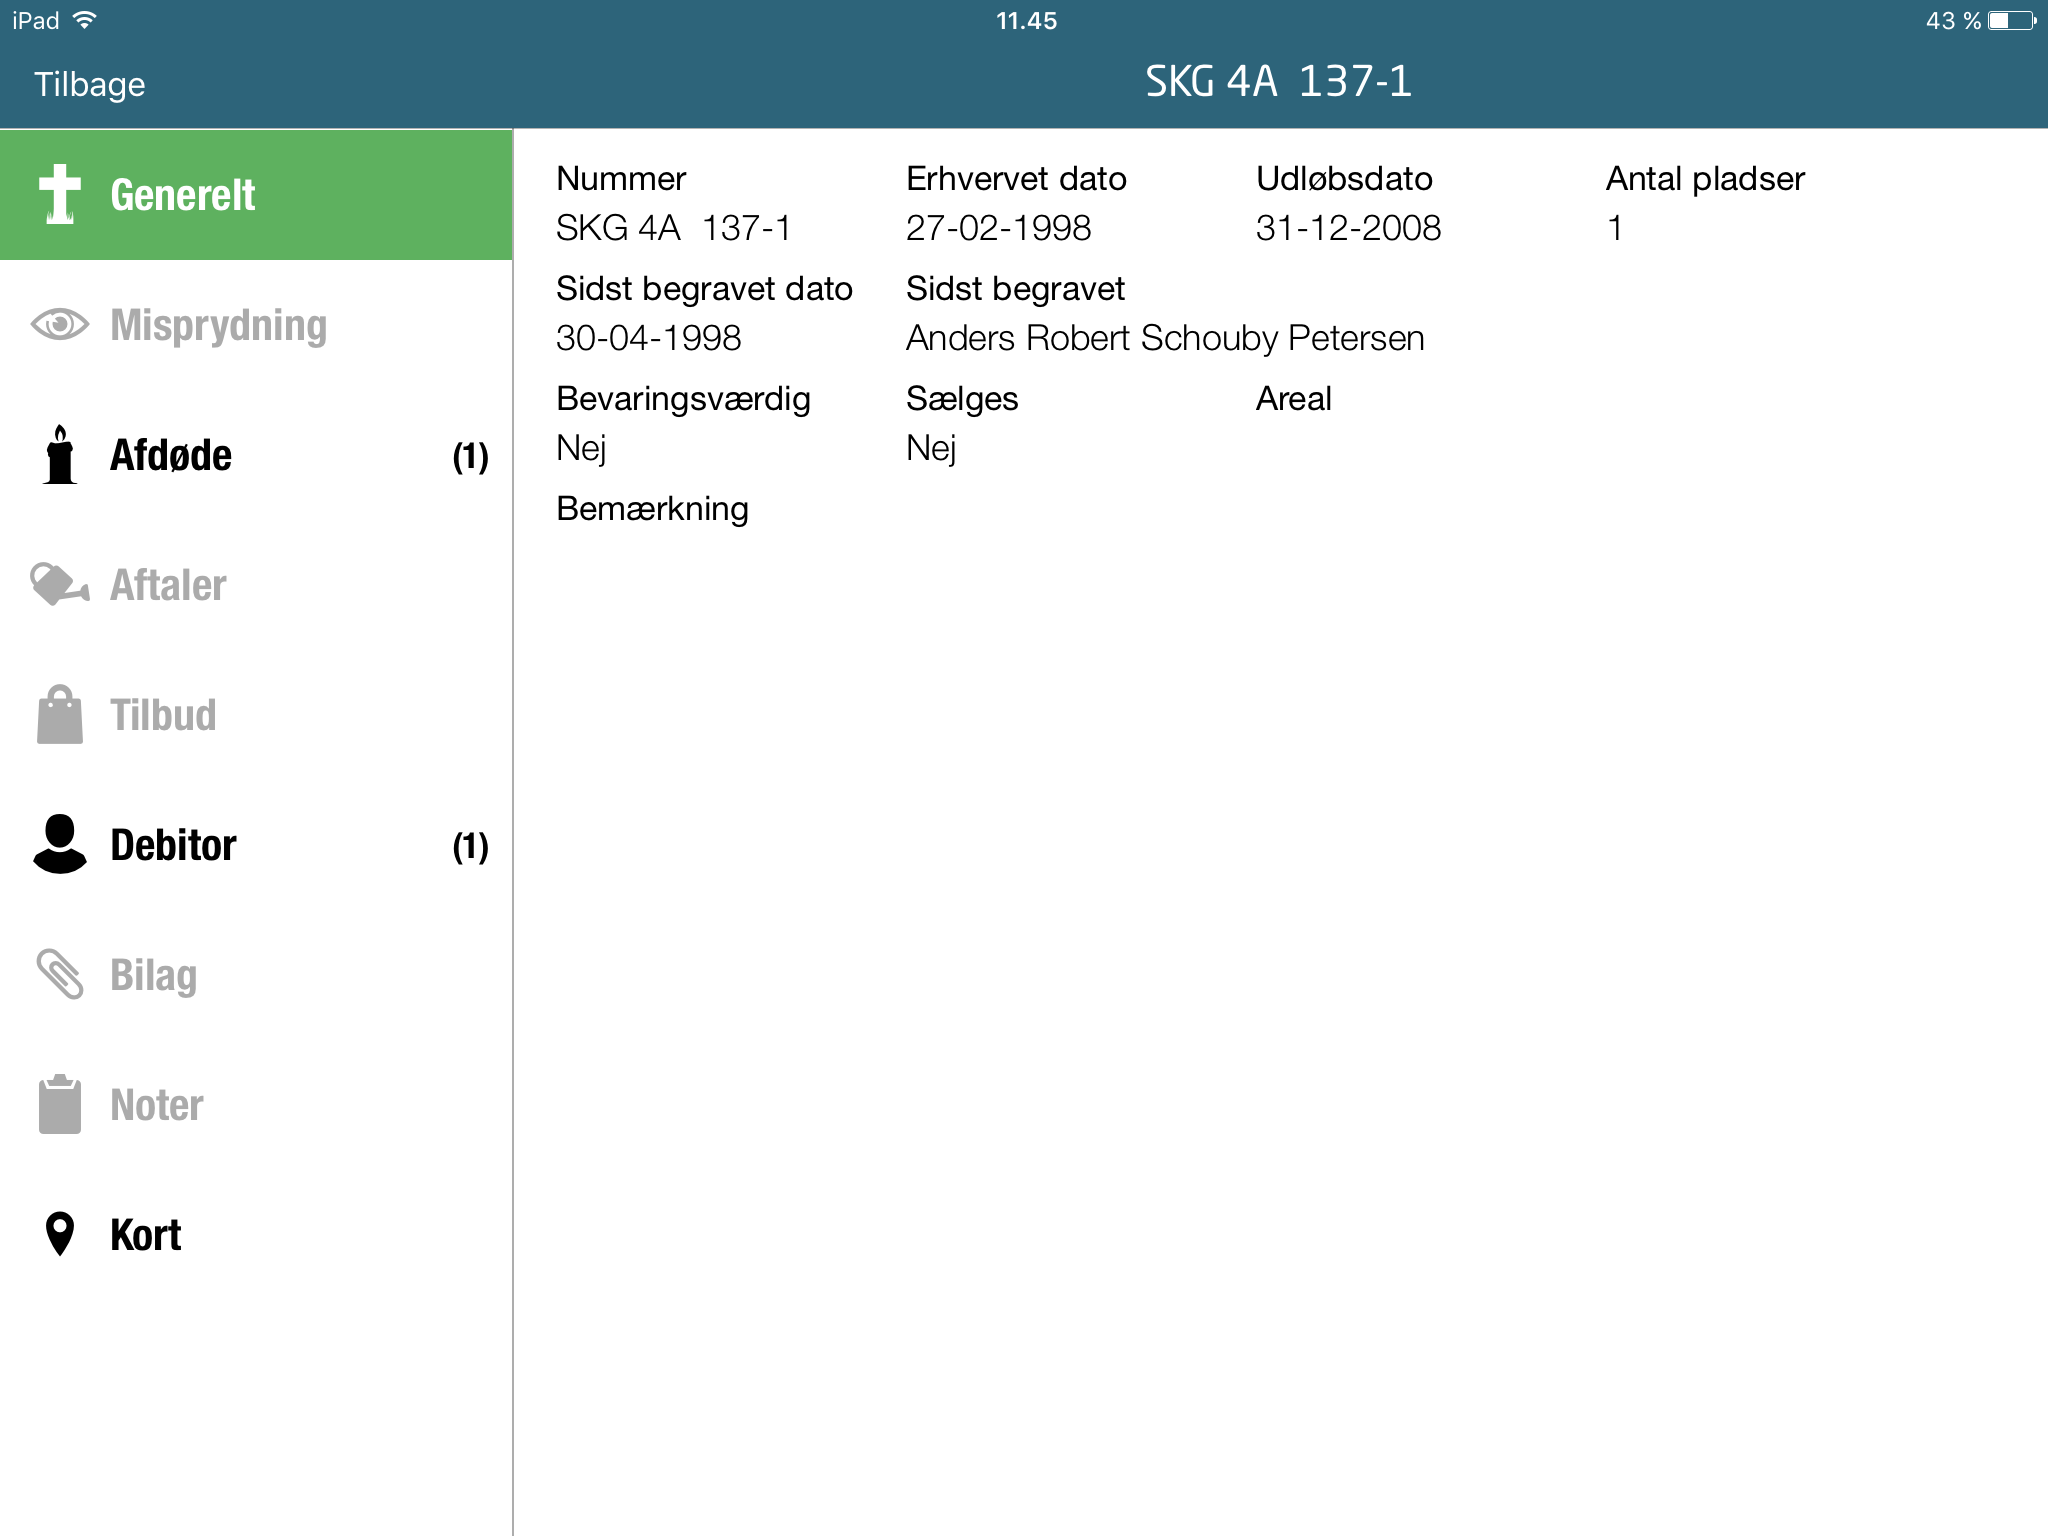The image size is (2048, 1536).
Task: Tap the Areal label
Action: coord(1293,398)
